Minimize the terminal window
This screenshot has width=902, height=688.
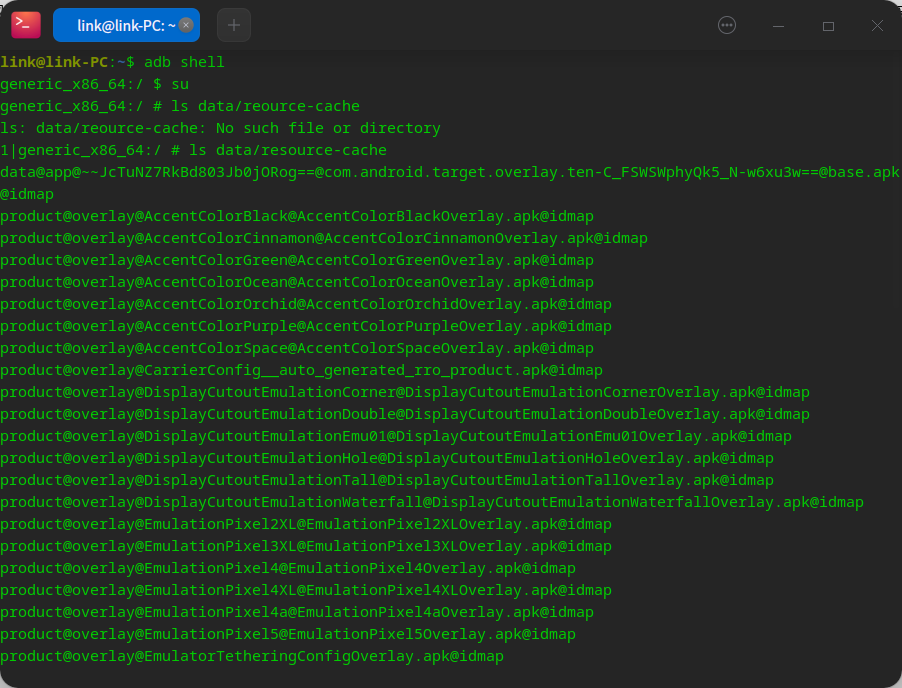click(x=778, y=26)
